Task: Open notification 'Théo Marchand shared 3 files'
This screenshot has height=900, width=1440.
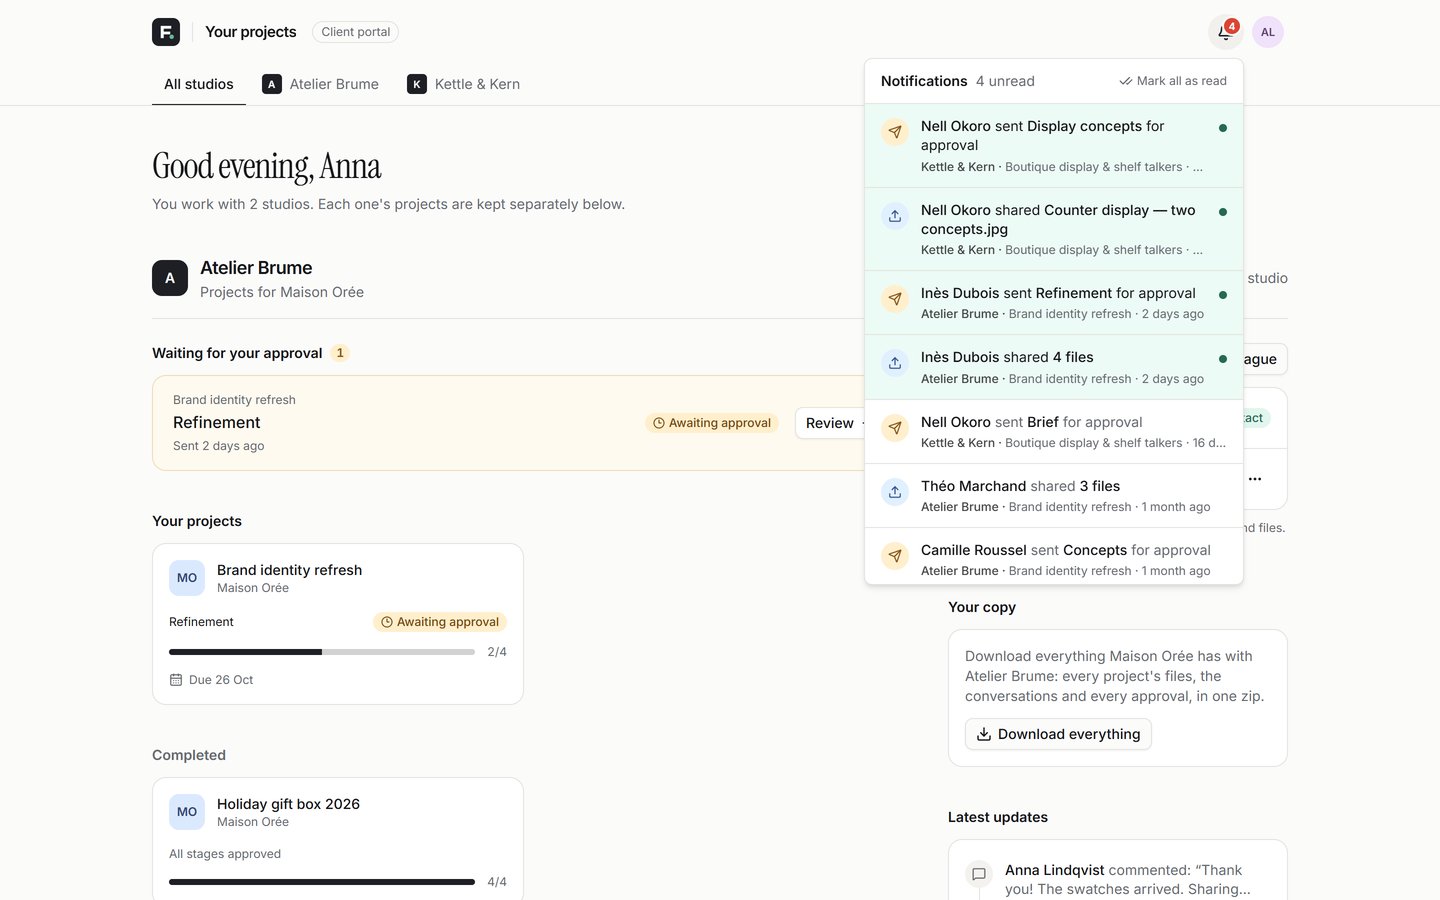Action: (x=1054, y=496)
